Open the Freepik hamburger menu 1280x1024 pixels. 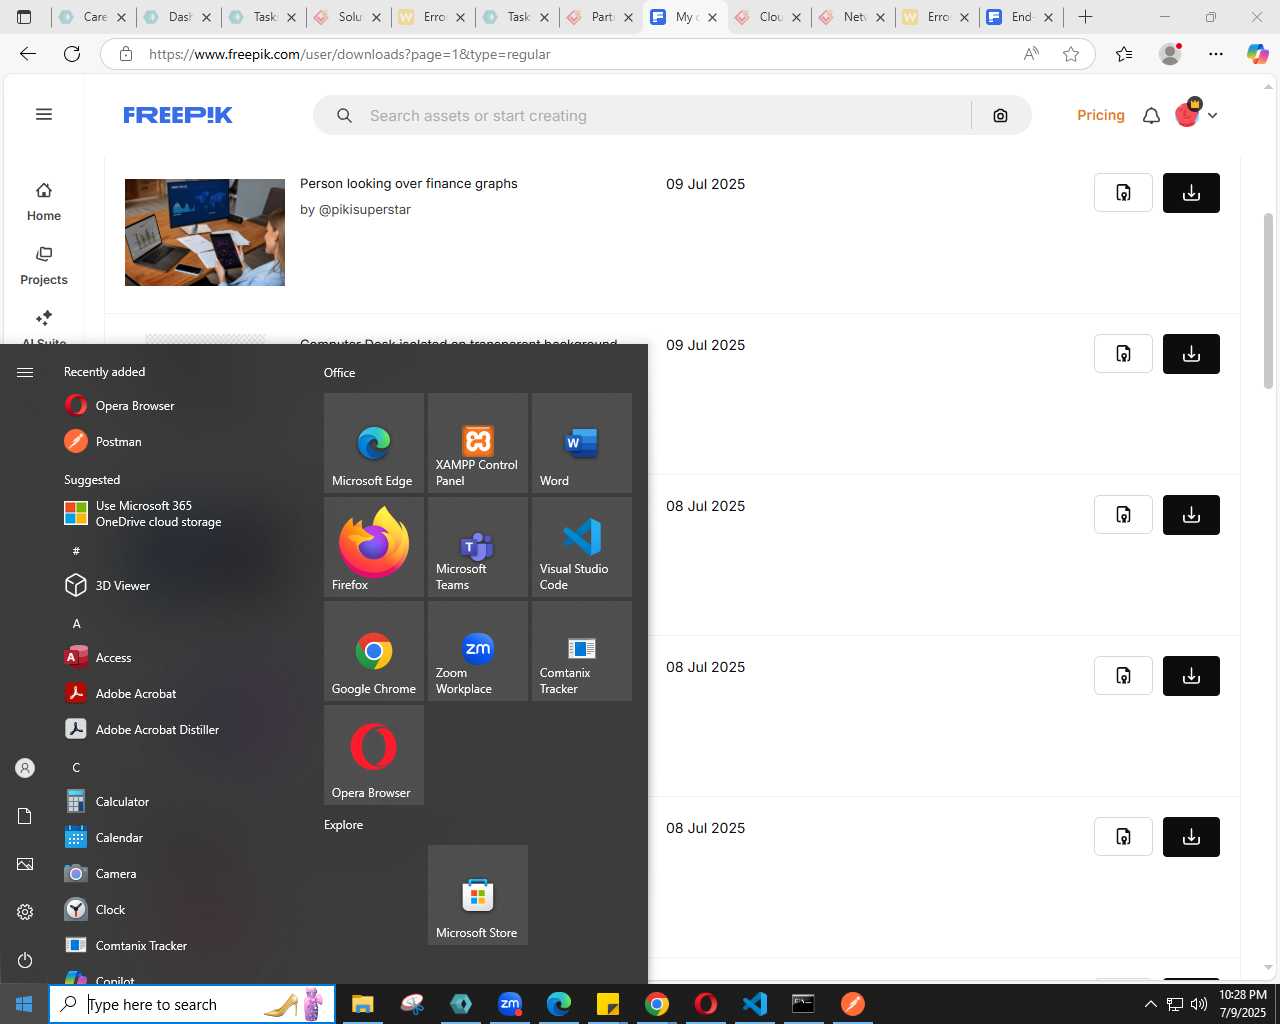pyautogui.click(x=44, y=114)
